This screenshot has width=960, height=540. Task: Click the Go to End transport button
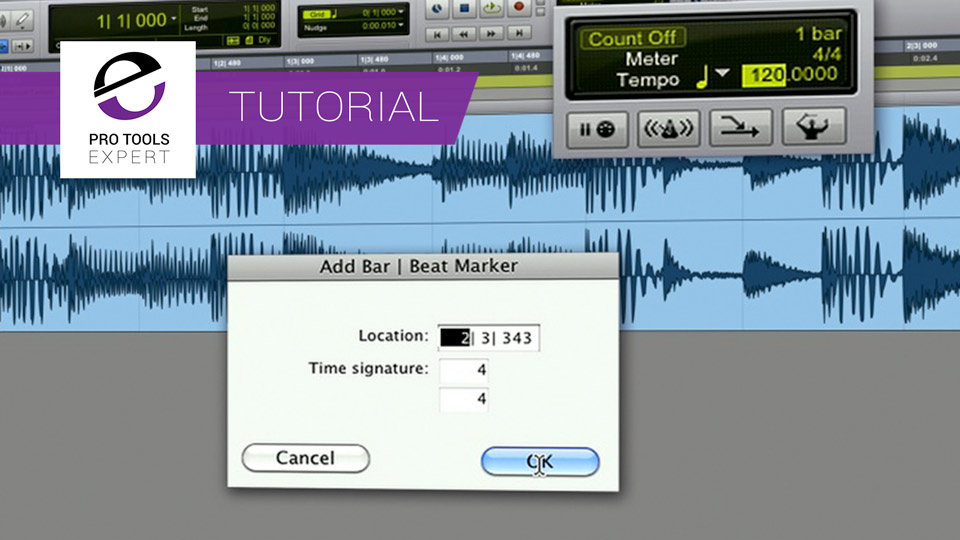pyautogui.click(x=519, y=32)
